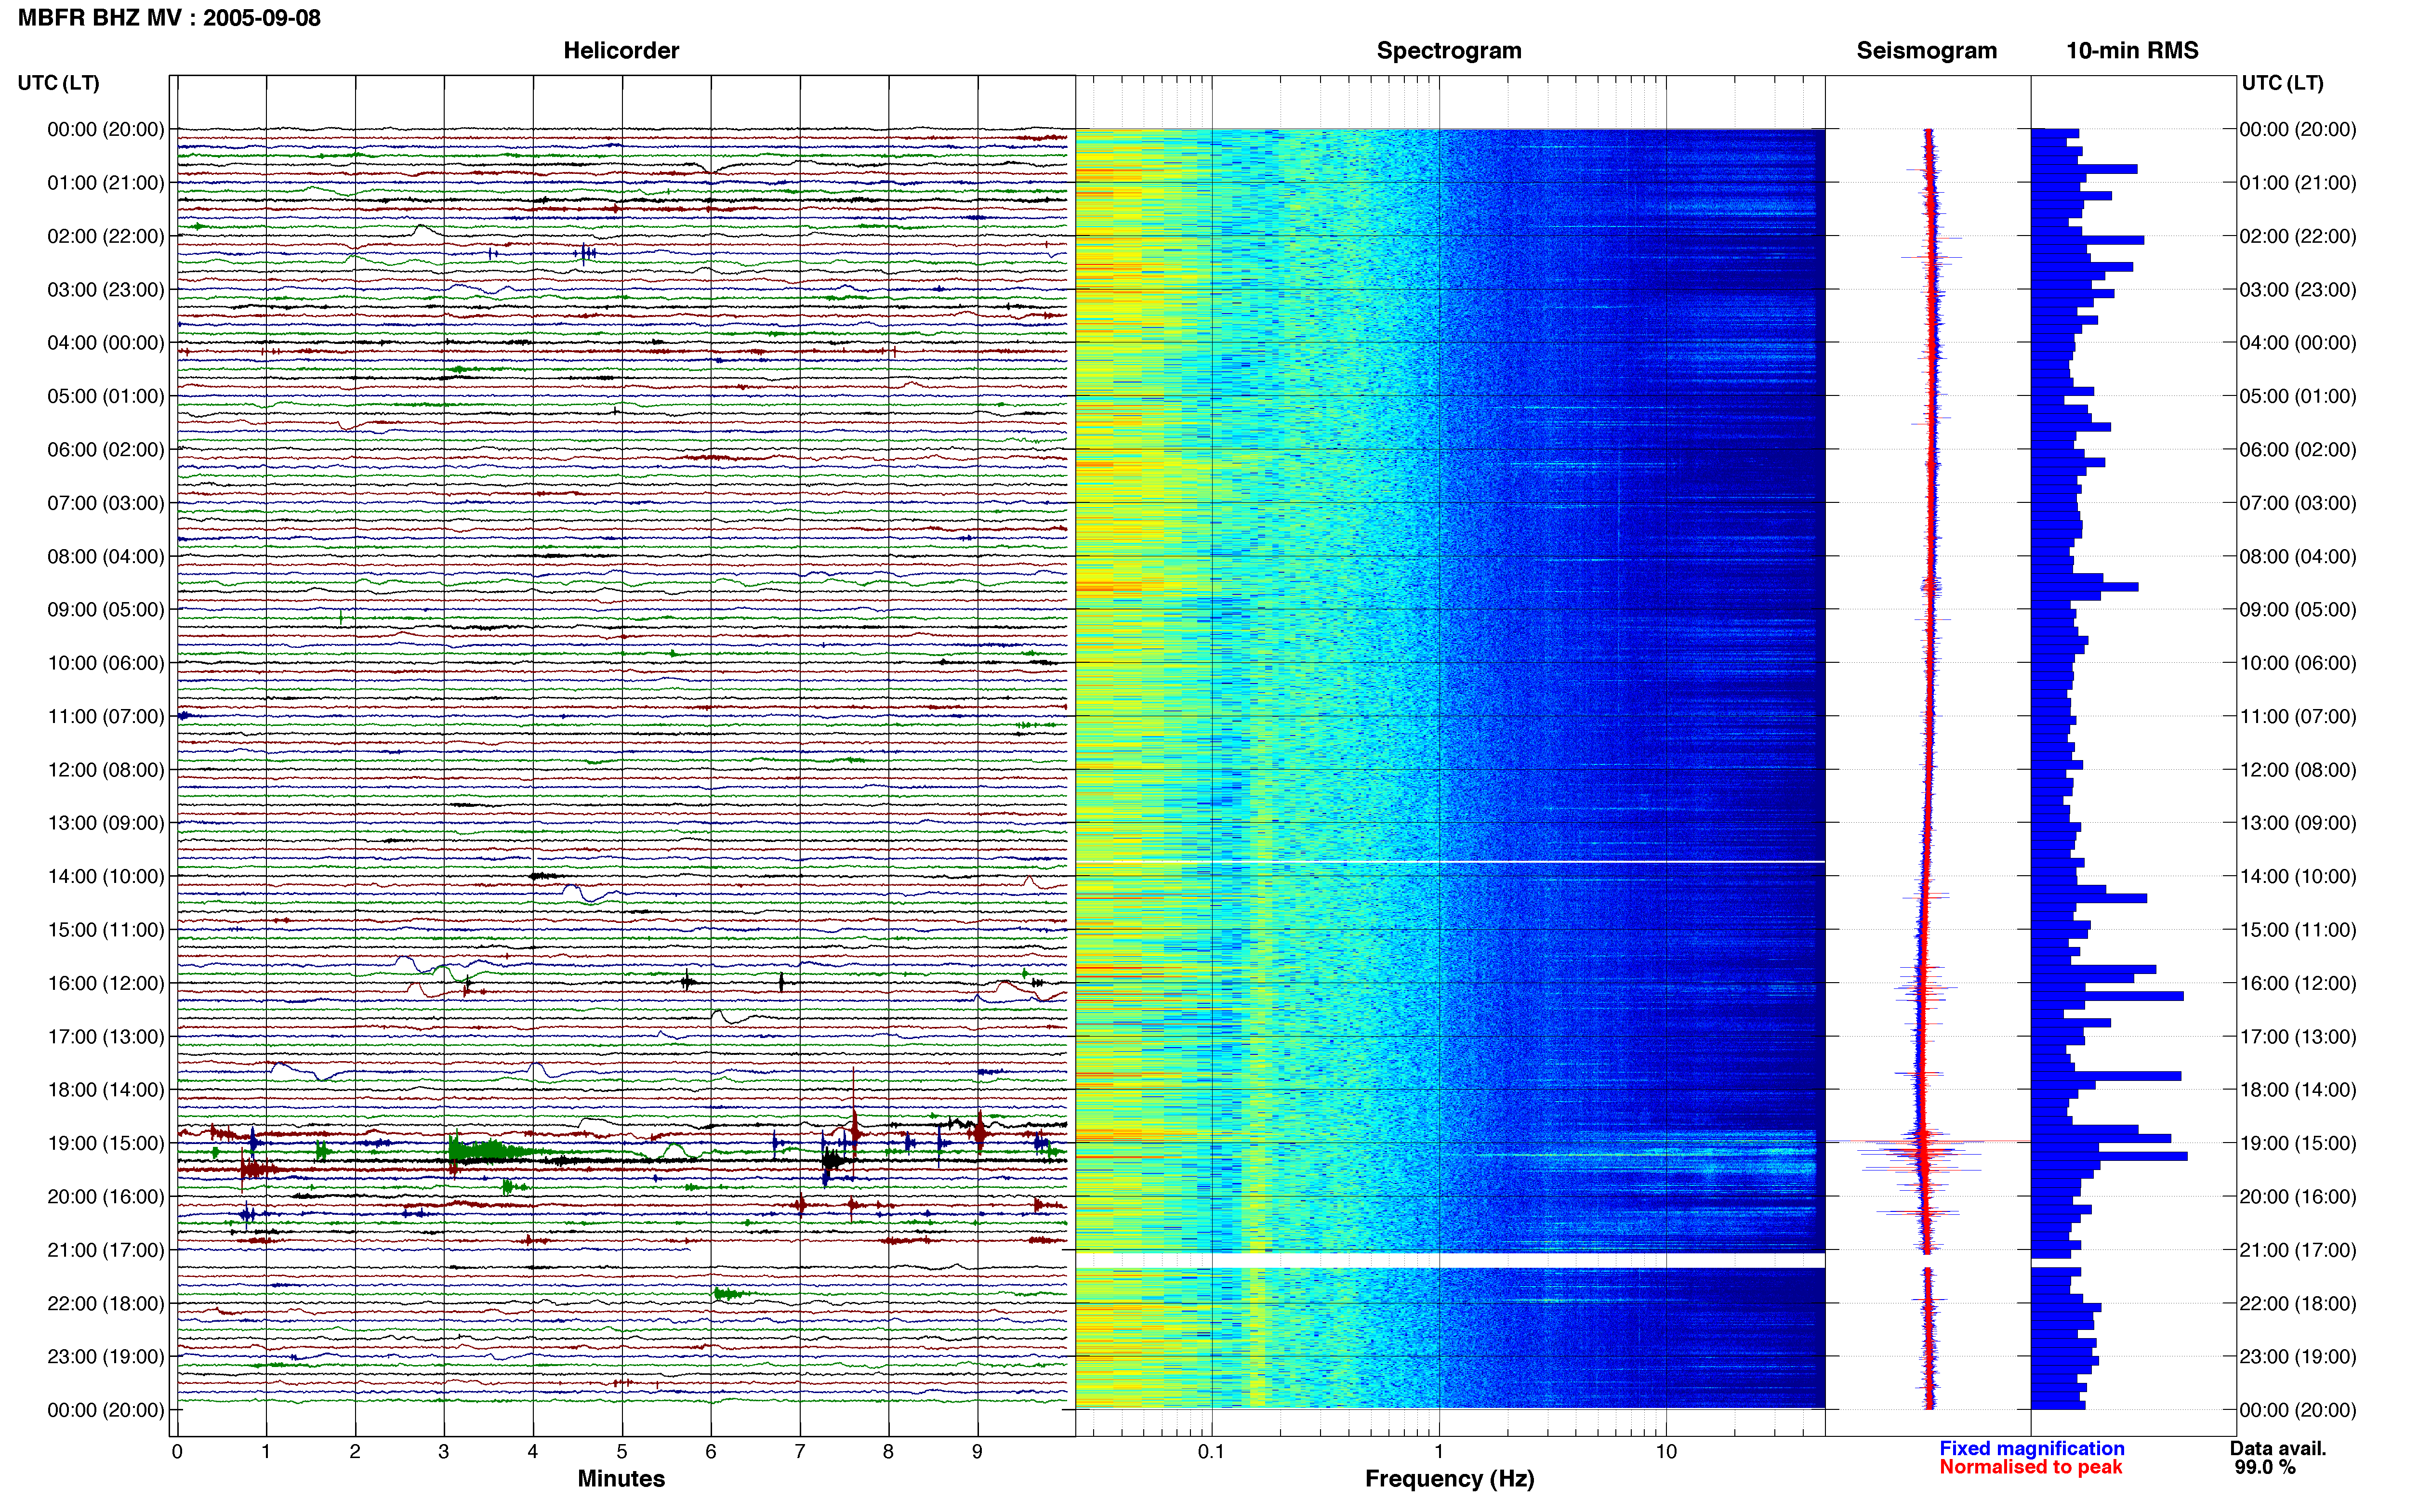The image size is (2418, 1512).
Task: Click the 99.0 % data availability value
Action: pos(2265,1467)
